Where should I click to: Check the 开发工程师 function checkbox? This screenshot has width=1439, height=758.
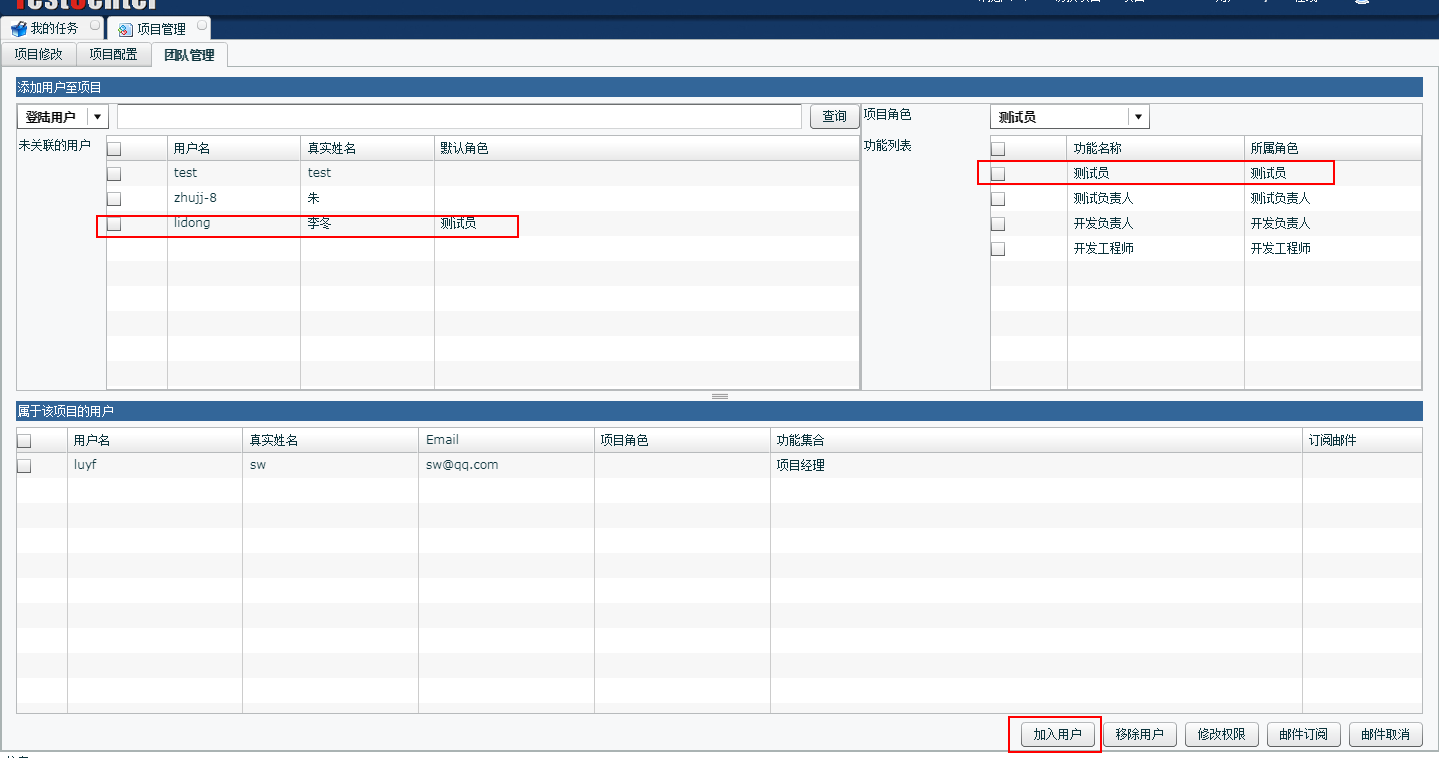(x=998, y=249)
